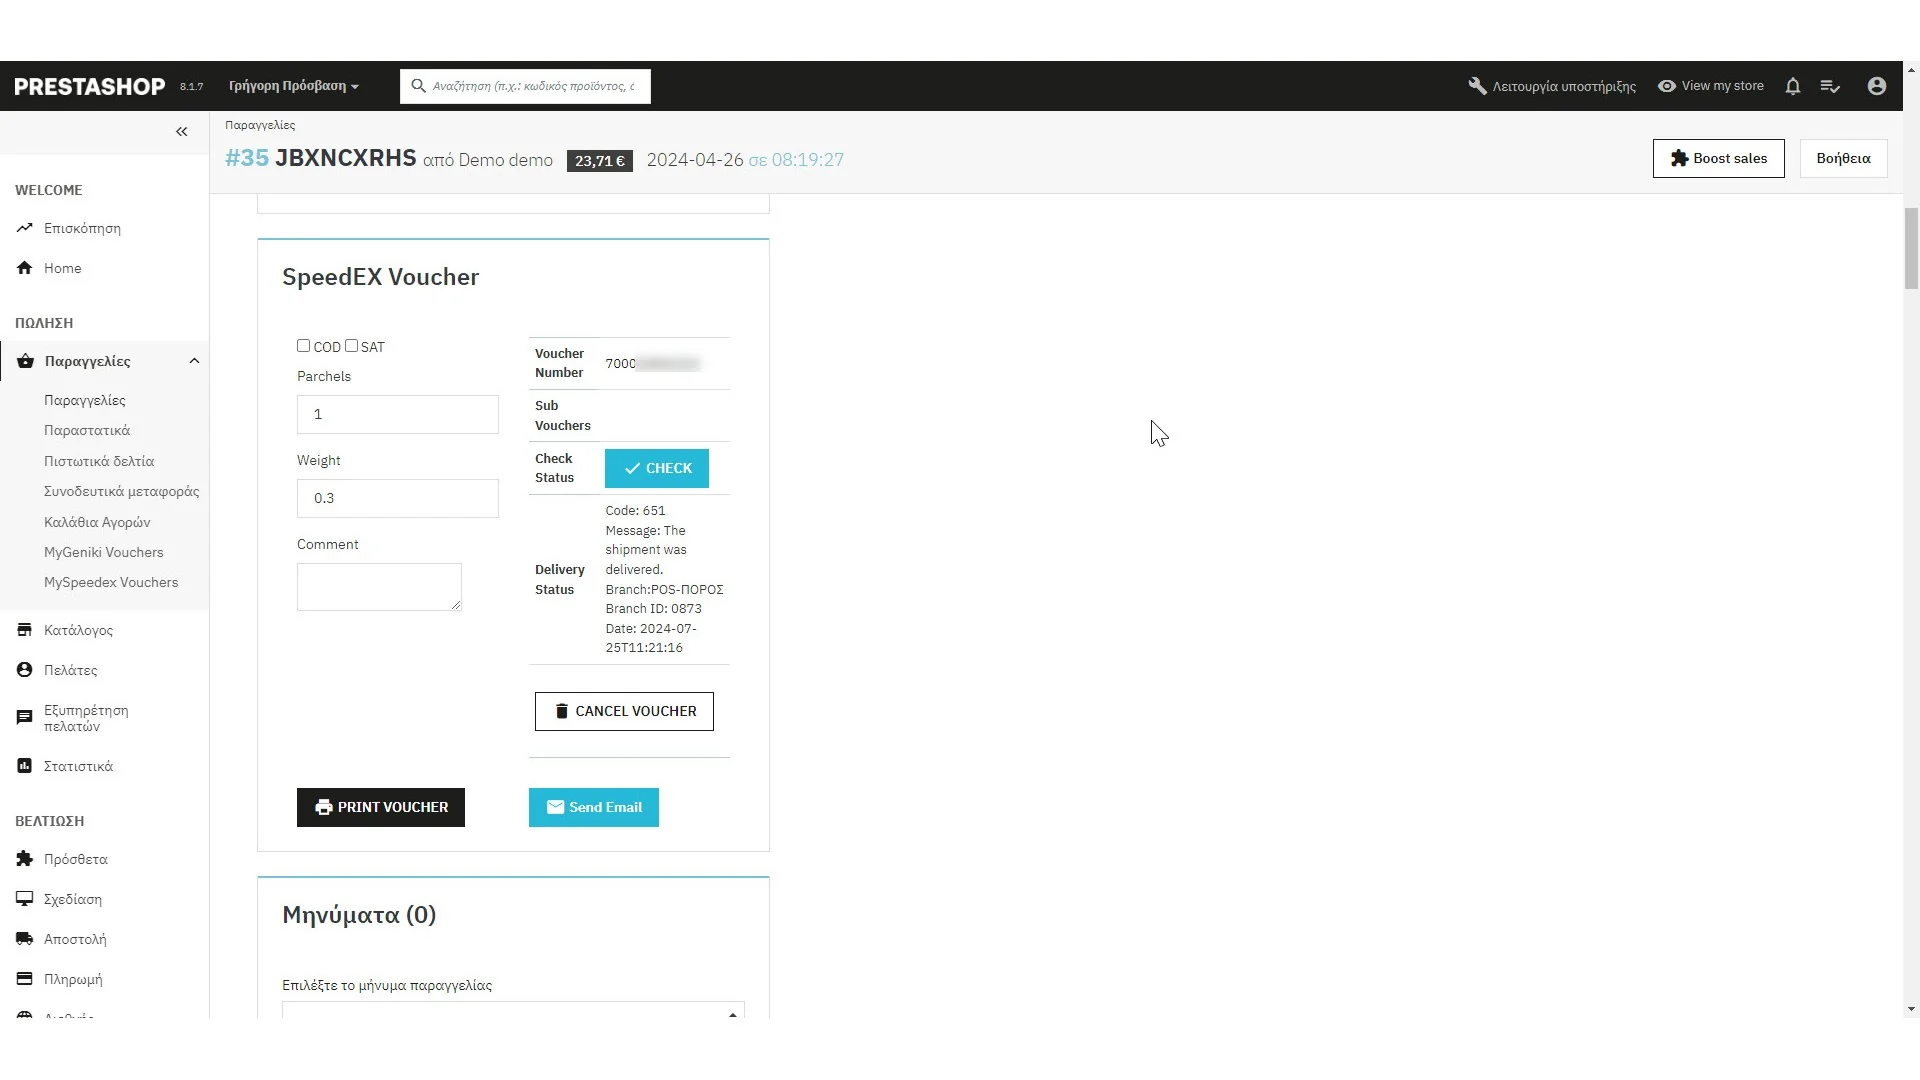Image resolution: width=1920 pixels, height=1080 pixels.
Task: Tick the SAT checkbox
Action: pos(351,346)
